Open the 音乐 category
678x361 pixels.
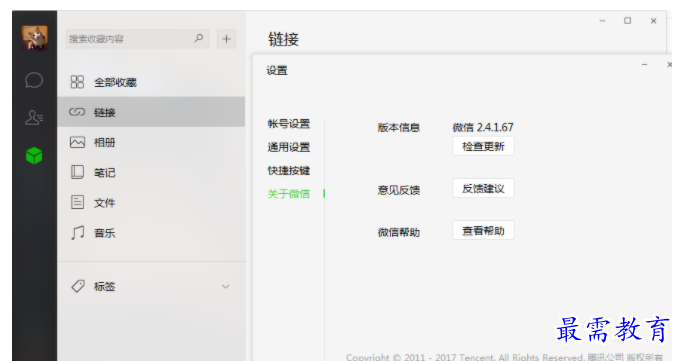pyautogui.click(x=151, y=233)
